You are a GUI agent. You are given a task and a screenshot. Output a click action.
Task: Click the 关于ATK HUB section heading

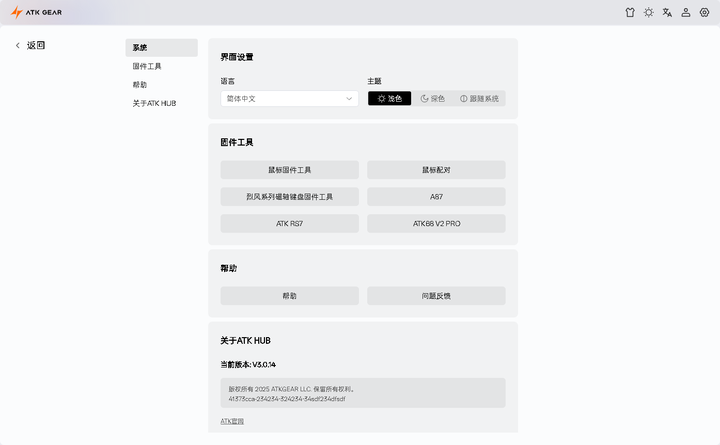[245, 341]
